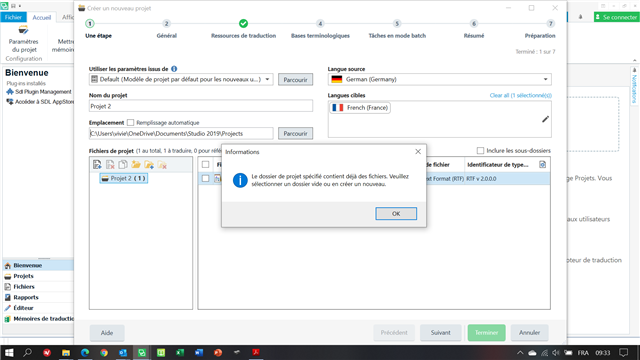Click the volume tray icon
640x360 pixels.
click(556, 353)
